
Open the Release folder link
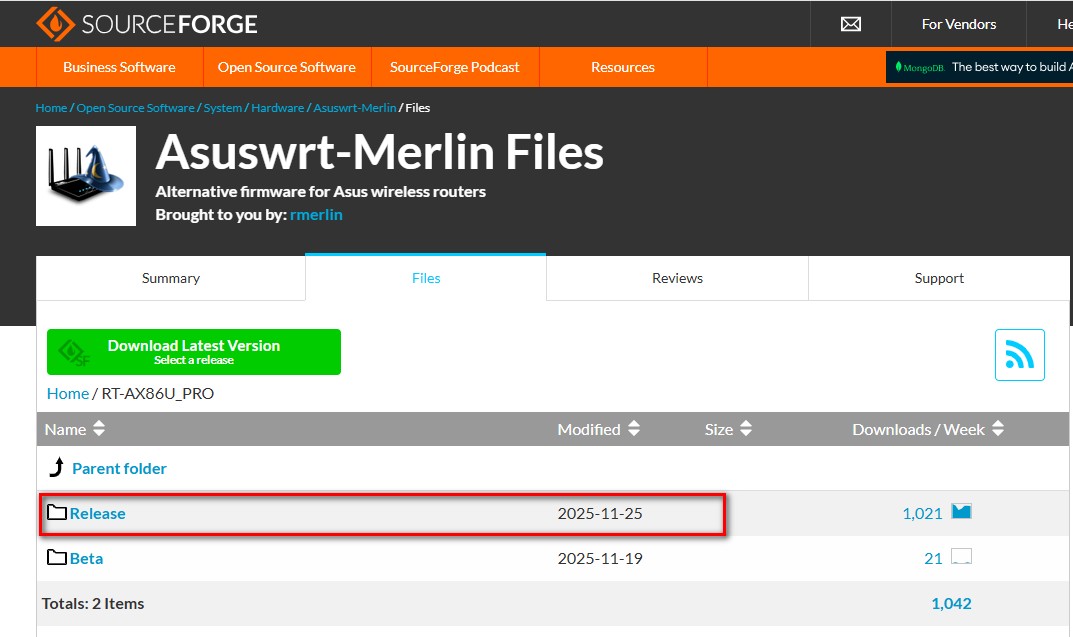[97, 513]
